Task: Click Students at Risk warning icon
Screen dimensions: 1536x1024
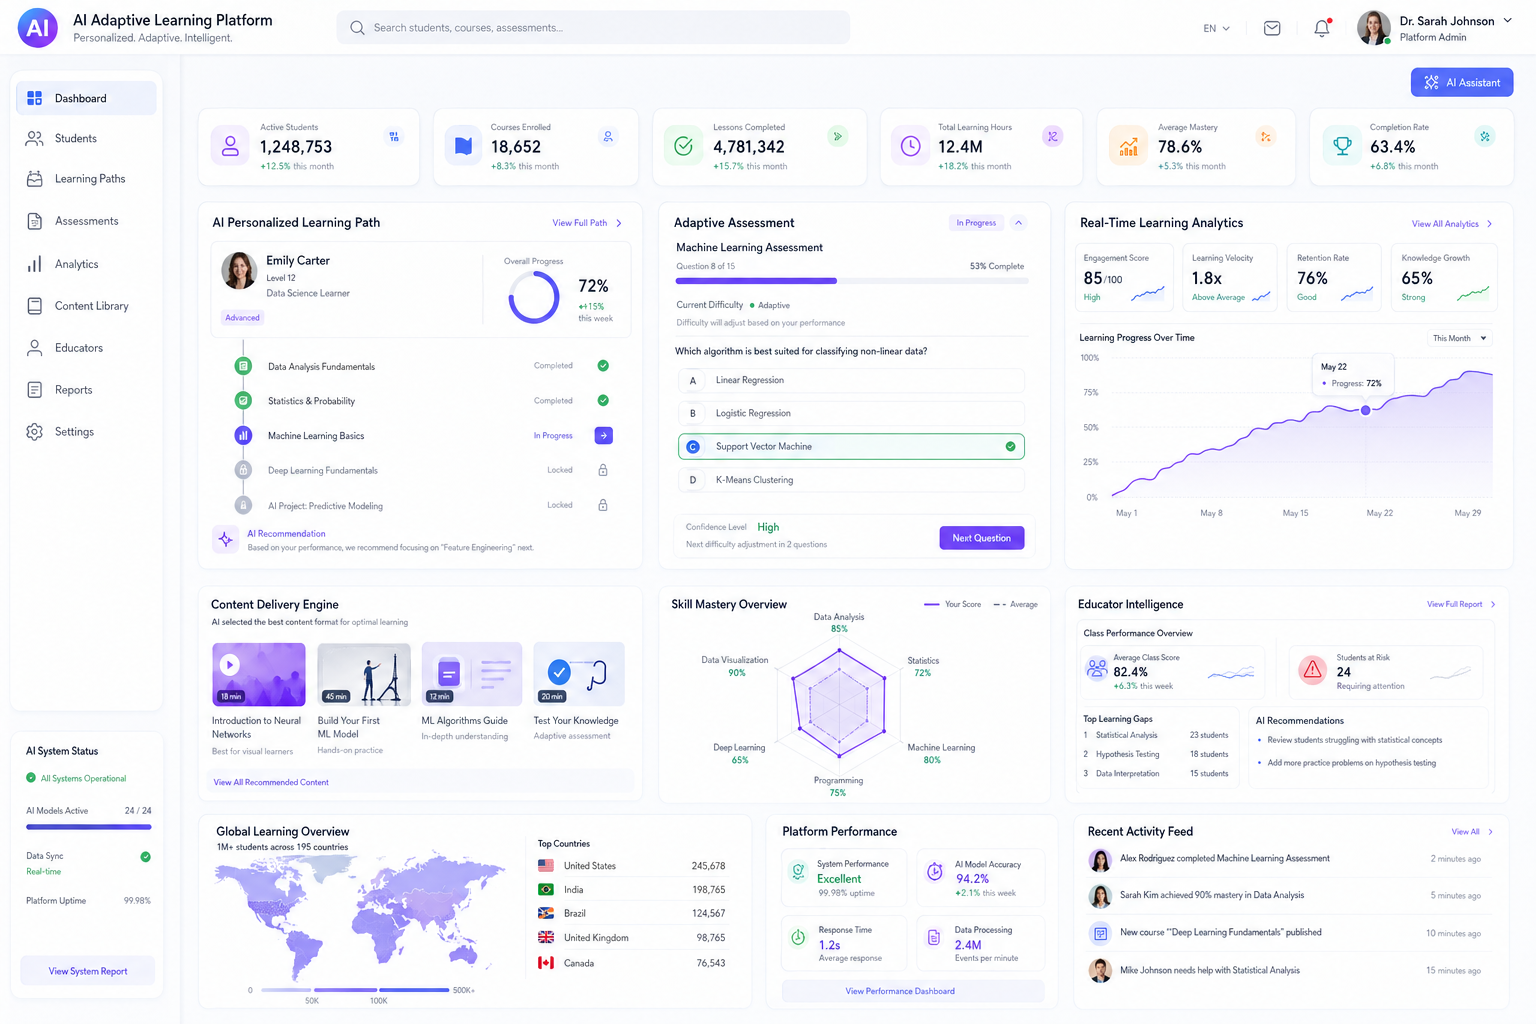Action: (x=1313, y=670)
